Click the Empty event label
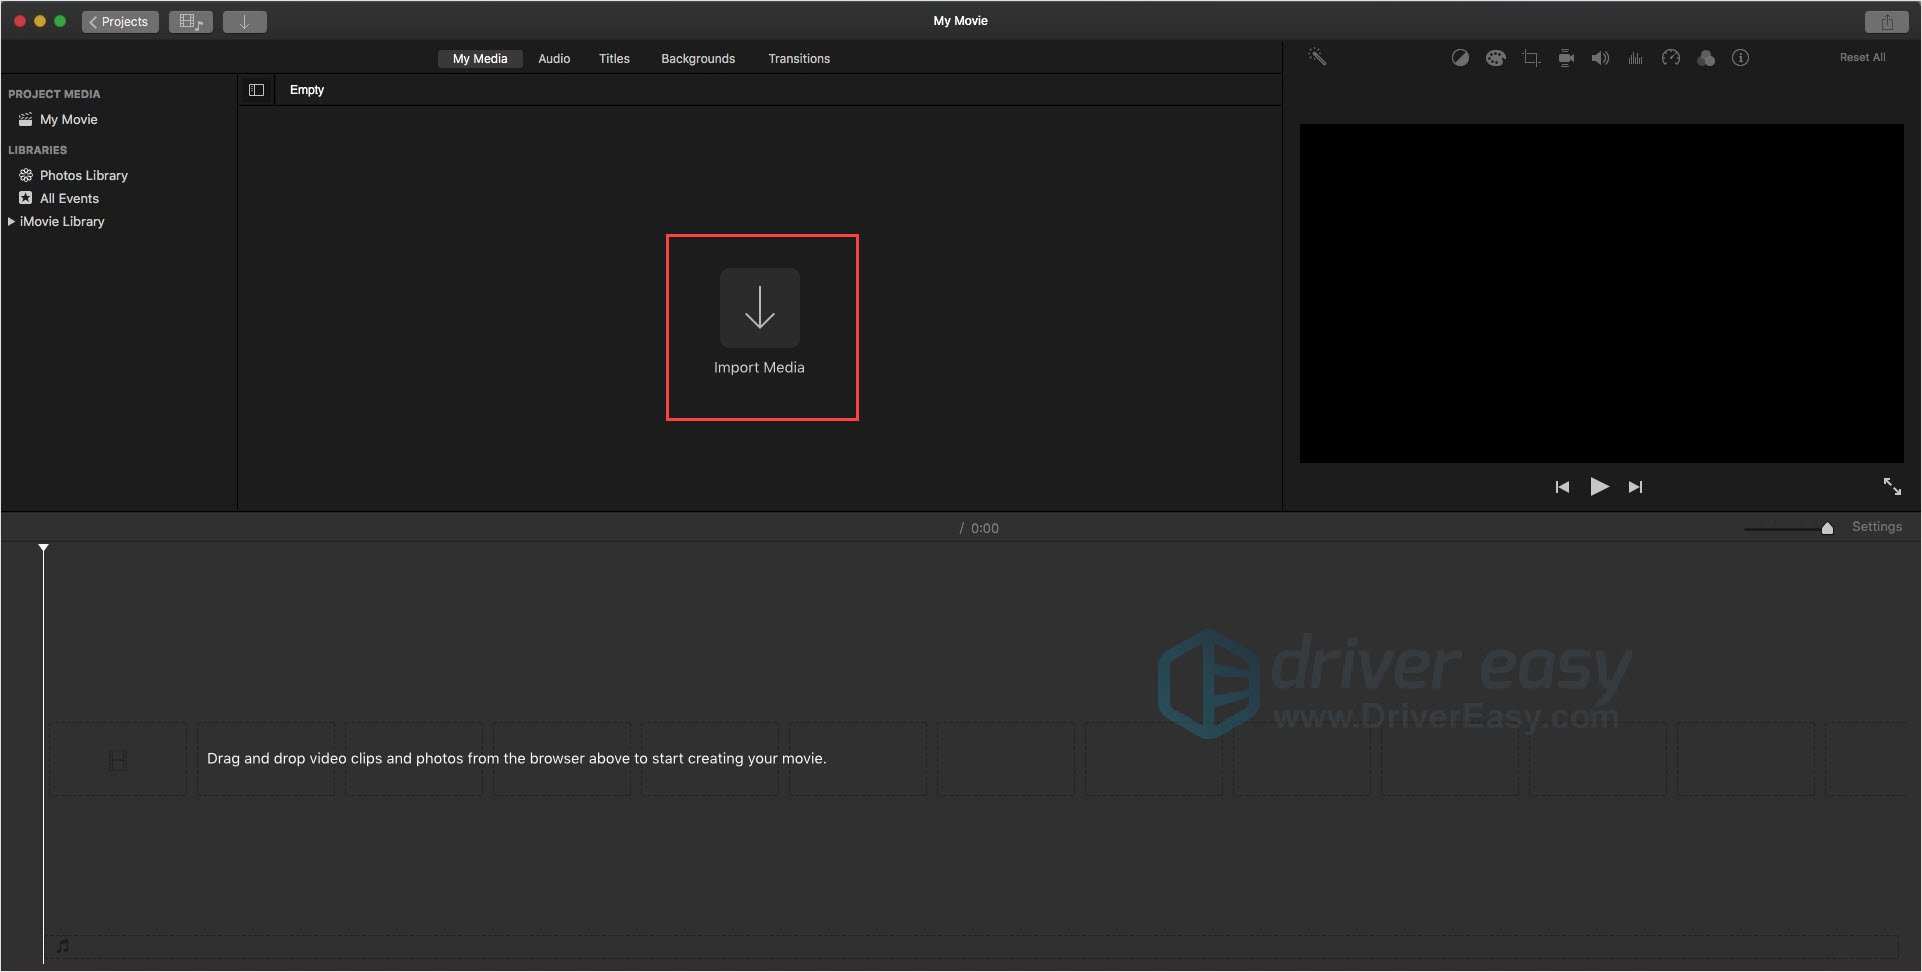Image resolution: width=1922 pixels, height=972 pixels. coord(307,90)
